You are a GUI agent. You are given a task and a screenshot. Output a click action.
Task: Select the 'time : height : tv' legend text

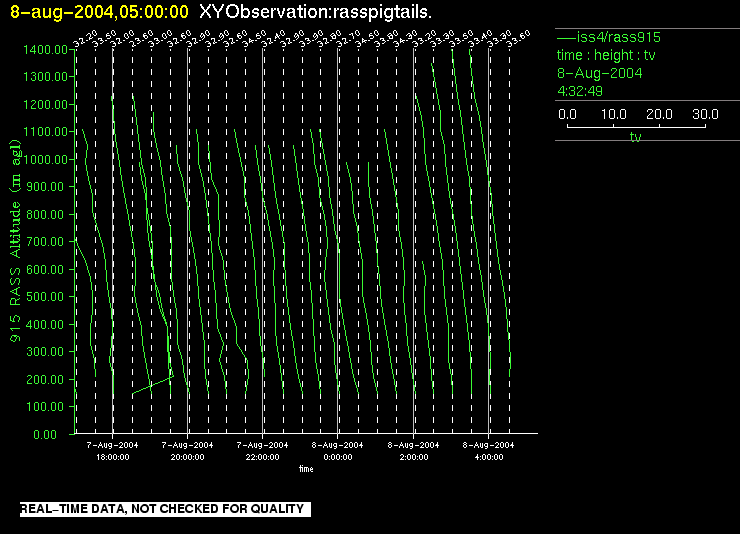point(607,55)
